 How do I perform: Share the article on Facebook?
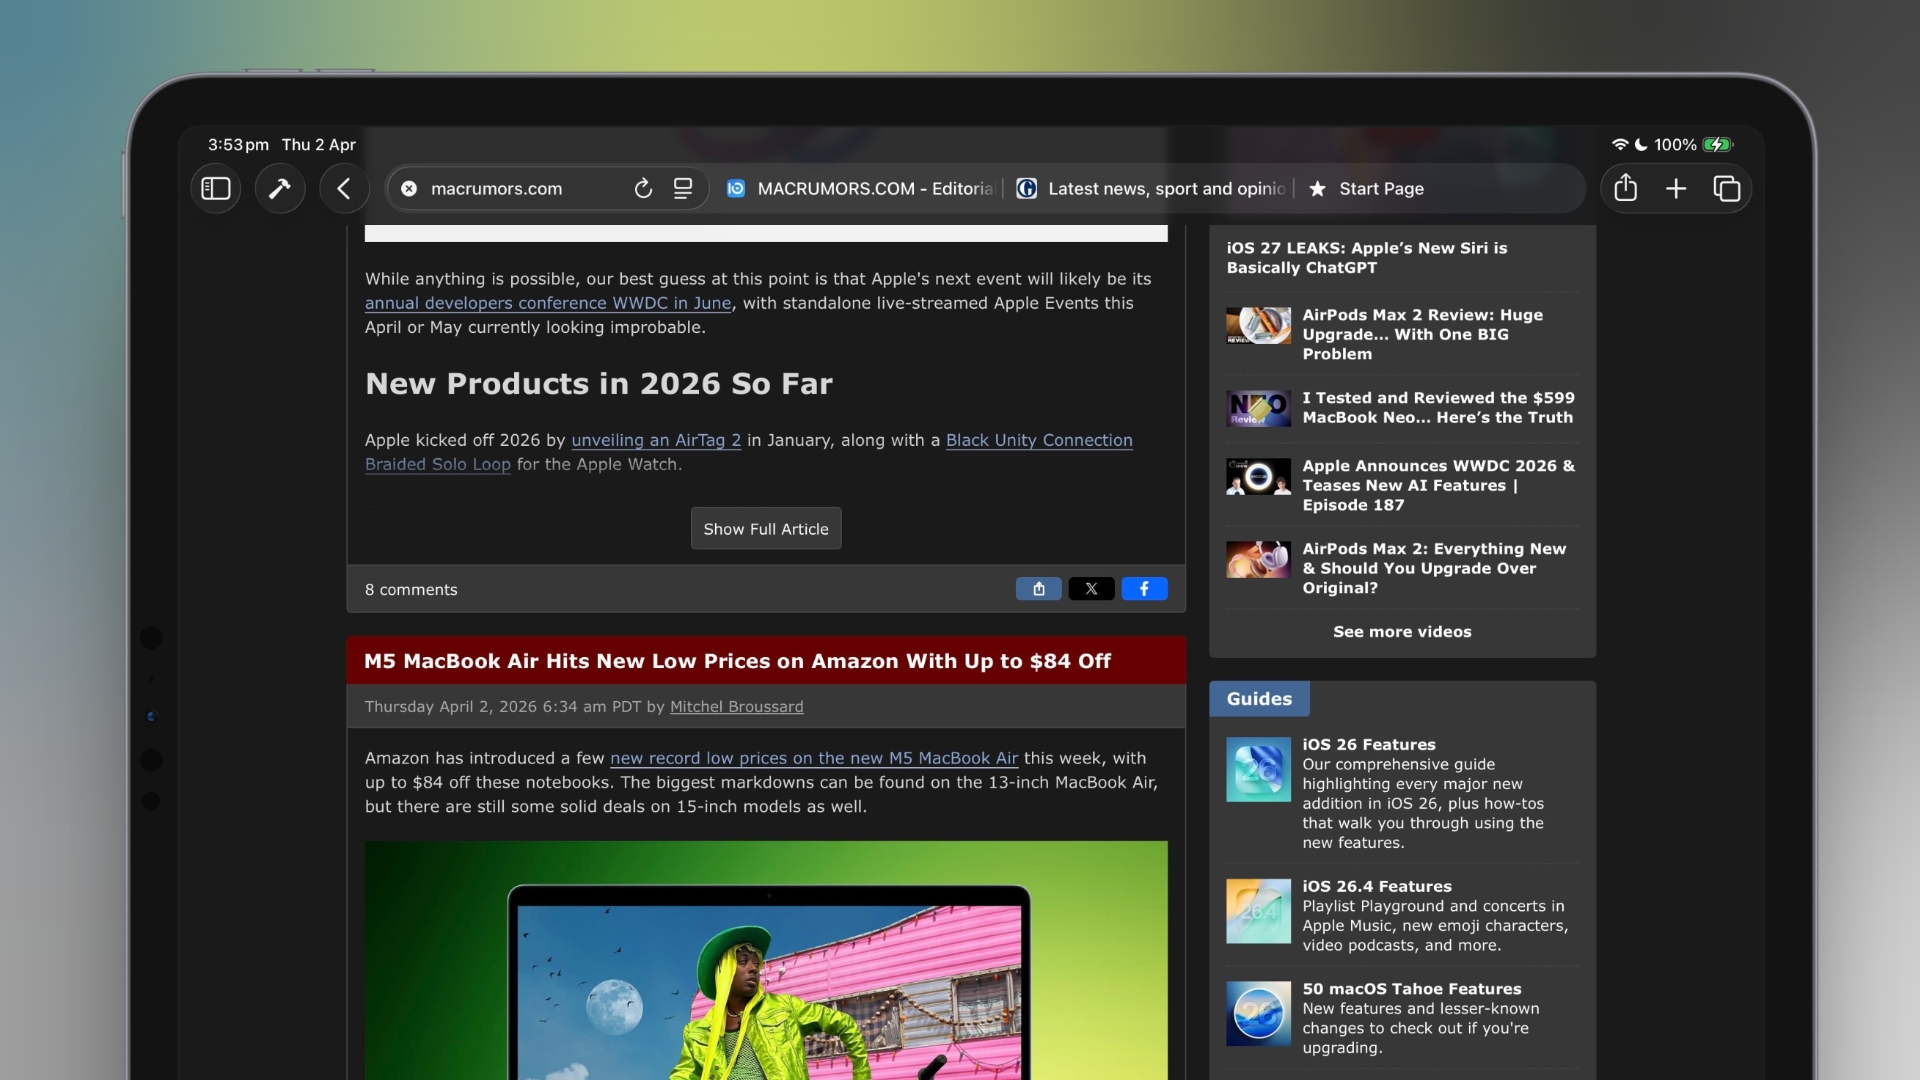[x=1145, y=589]
